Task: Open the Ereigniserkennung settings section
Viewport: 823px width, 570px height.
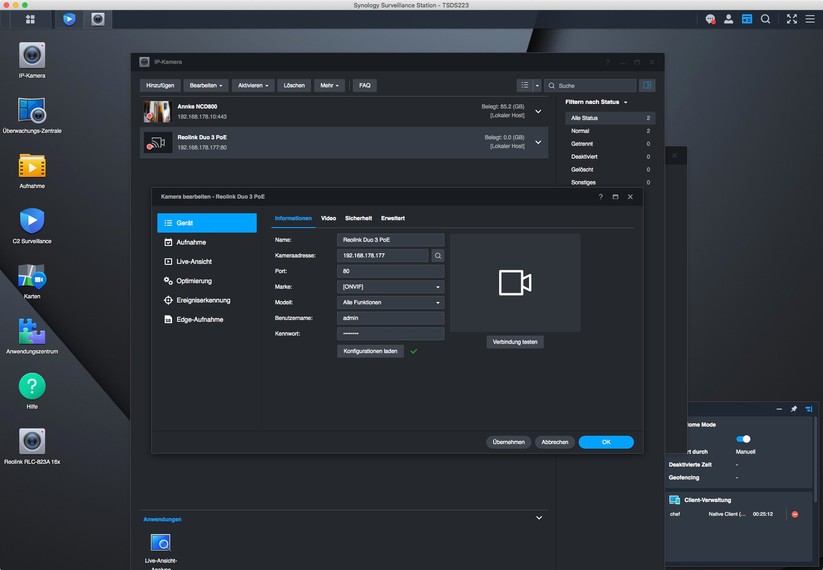Action: tap(207, 300)
